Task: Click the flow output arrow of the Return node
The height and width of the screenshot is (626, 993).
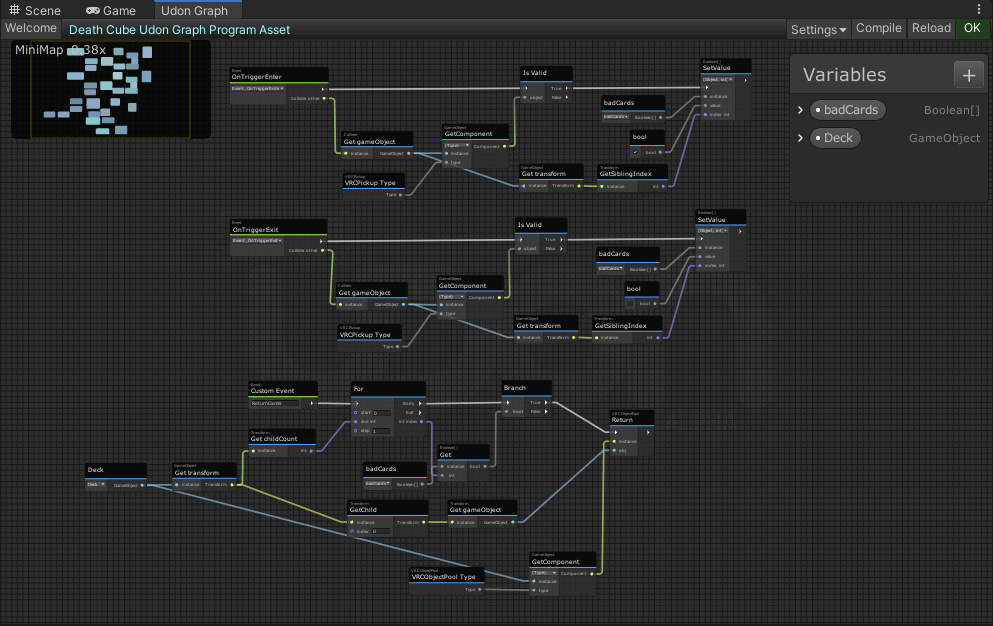Action: click(648, 432)
